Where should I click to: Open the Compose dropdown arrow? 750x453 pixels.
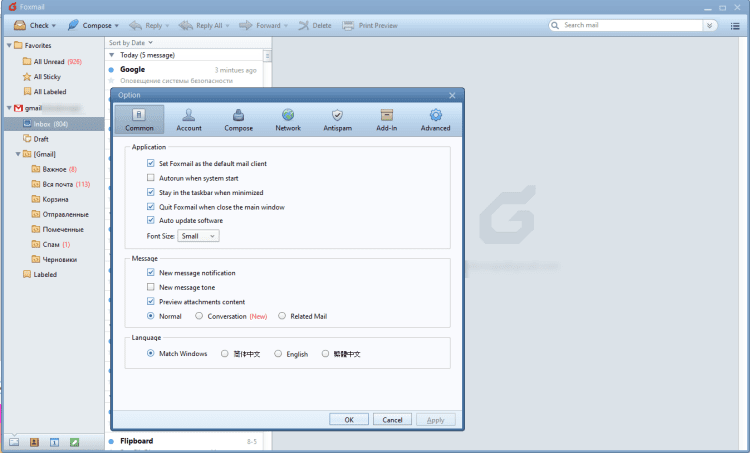[x=116, y=26]
